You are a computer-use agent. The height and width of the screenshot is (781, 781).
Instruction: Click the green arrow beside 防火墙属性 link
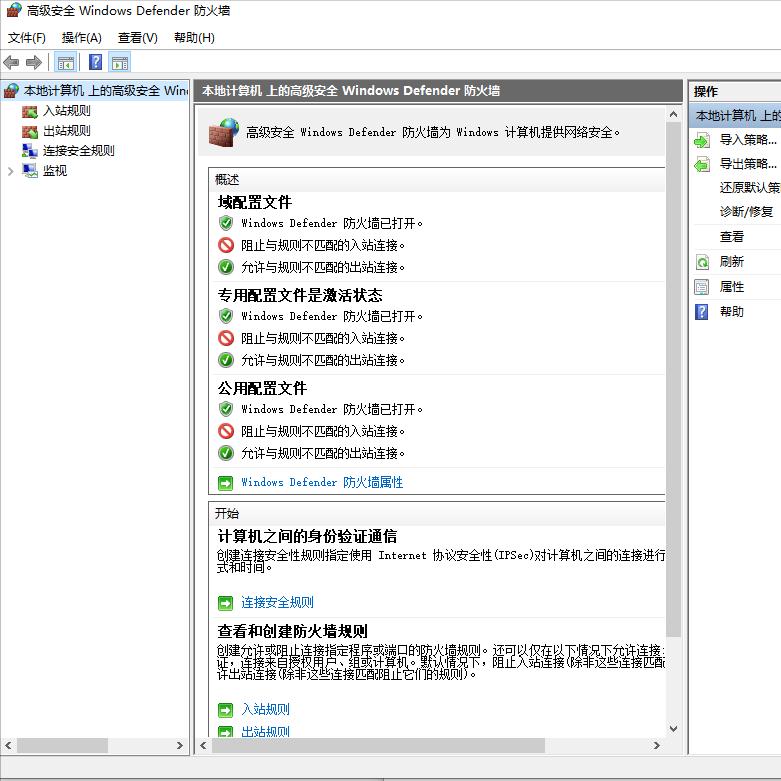coord(226,483)
